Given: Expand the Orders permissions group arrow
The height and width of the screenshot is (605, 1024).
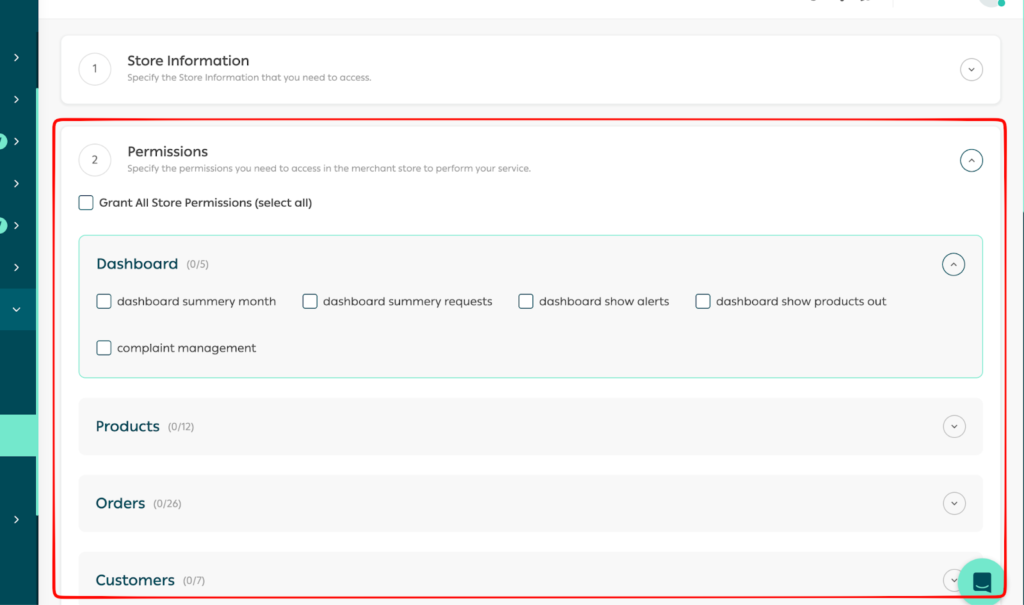Looking at the screenshot, I should tap(954, 504).
